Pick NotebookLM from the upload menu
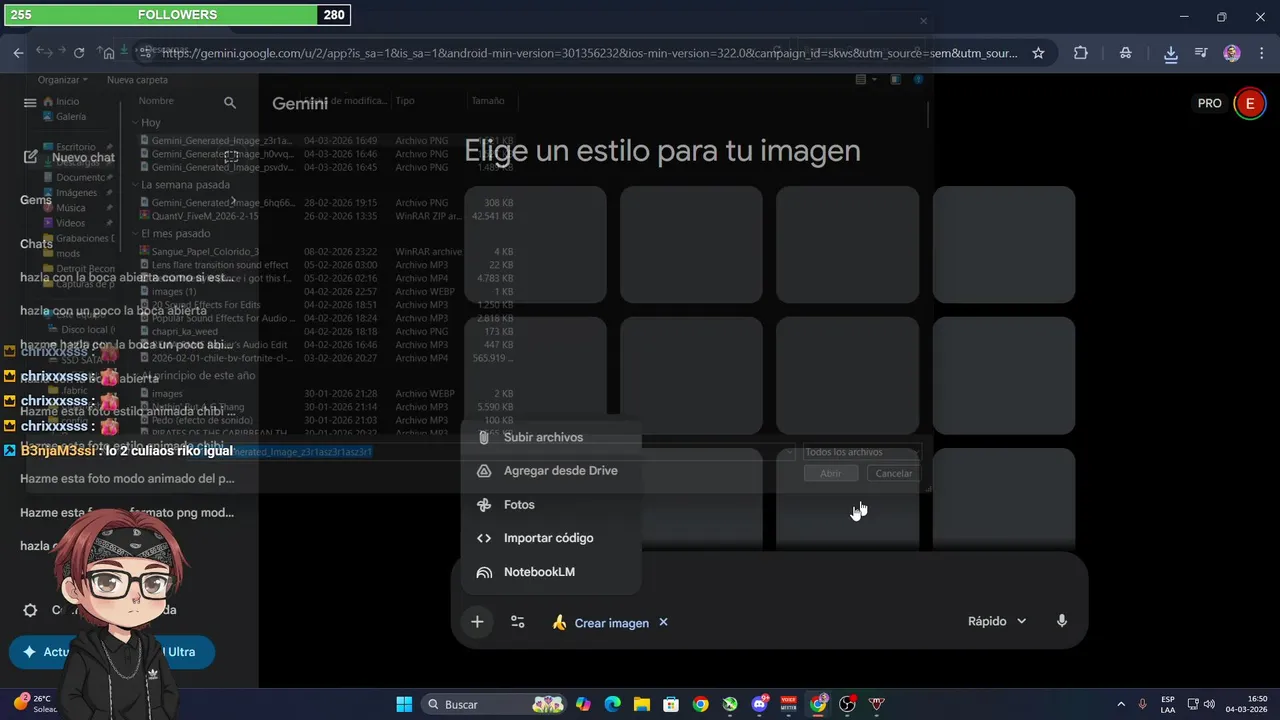 551,572
